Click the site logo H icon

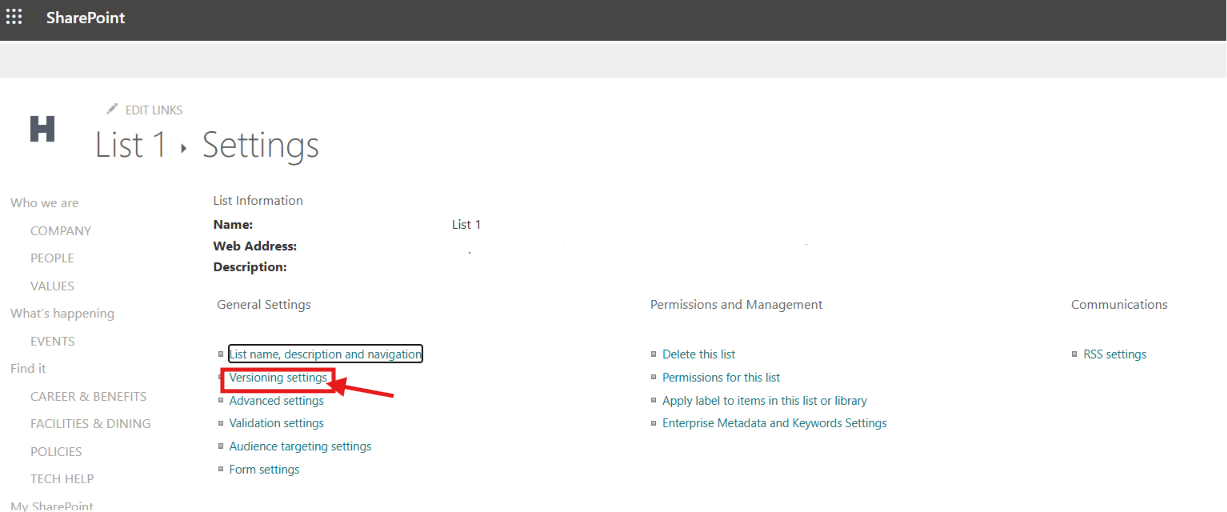(x=42, y=129)
